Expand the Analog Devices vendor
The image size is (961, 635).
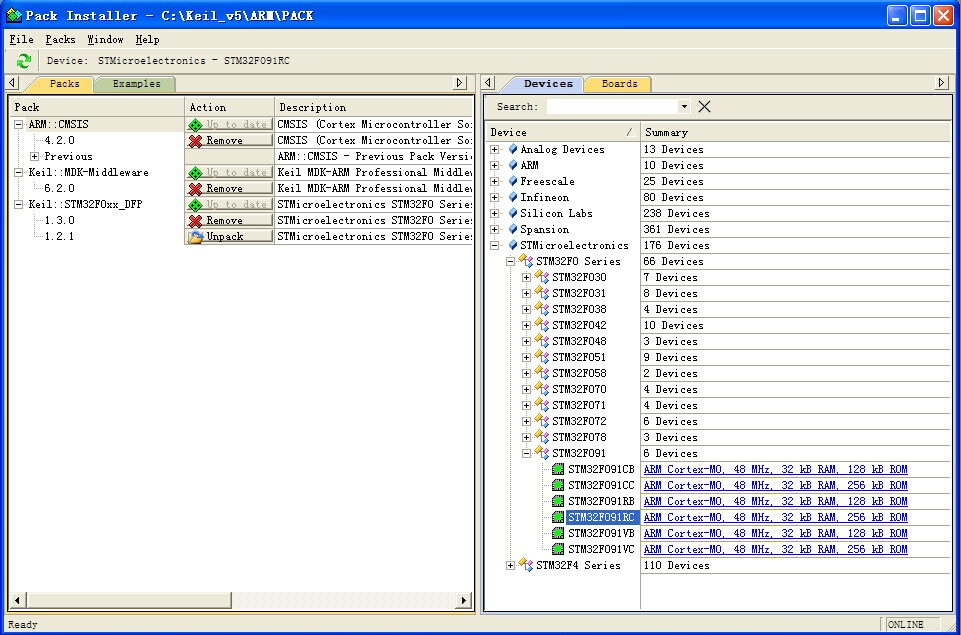(x=495, y=149)
